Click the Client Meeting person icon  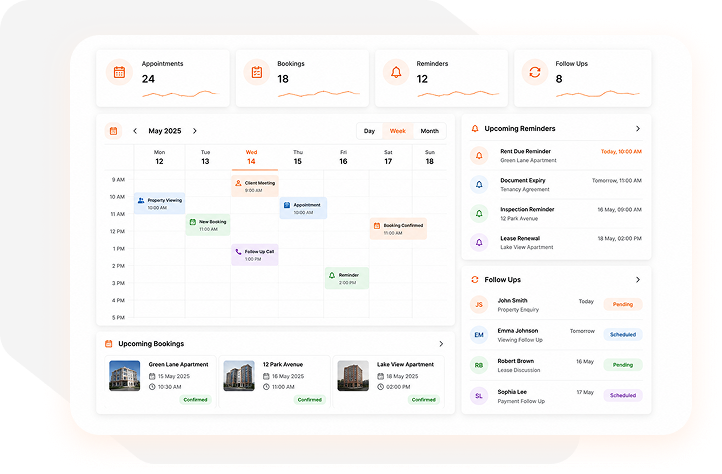pyautogui.click(x=238, y=183)
